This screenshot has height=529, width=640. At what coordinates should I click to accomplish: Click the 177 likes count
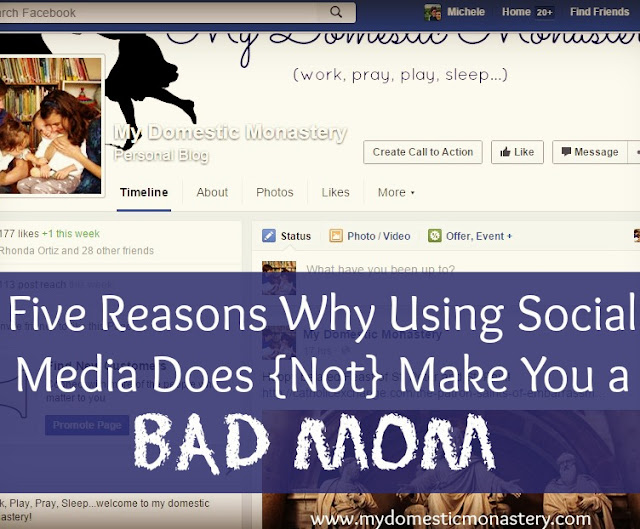pyautogui.click(x=19, y=234)
